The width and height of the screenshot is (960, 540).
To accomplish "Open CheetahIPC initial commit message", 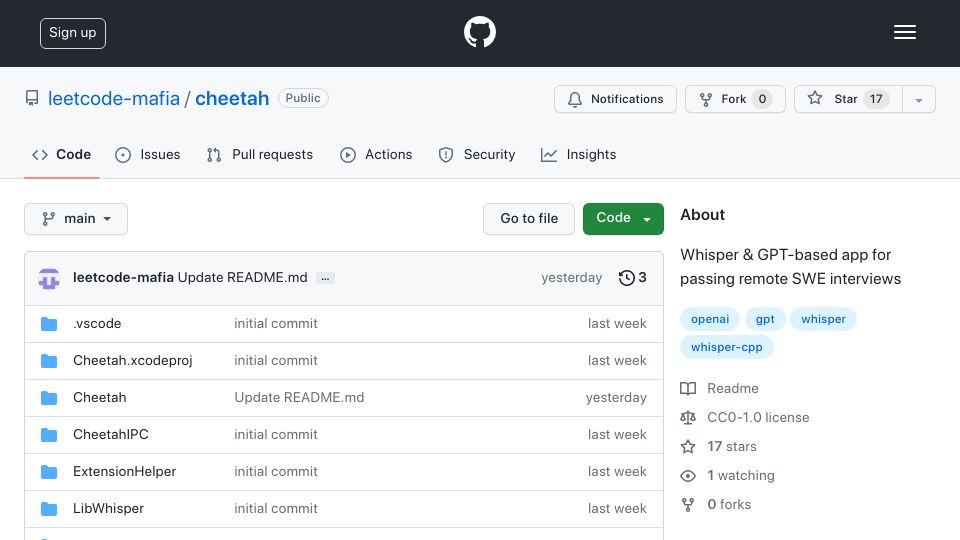I will pyautogui.click(x=276, y=434).
